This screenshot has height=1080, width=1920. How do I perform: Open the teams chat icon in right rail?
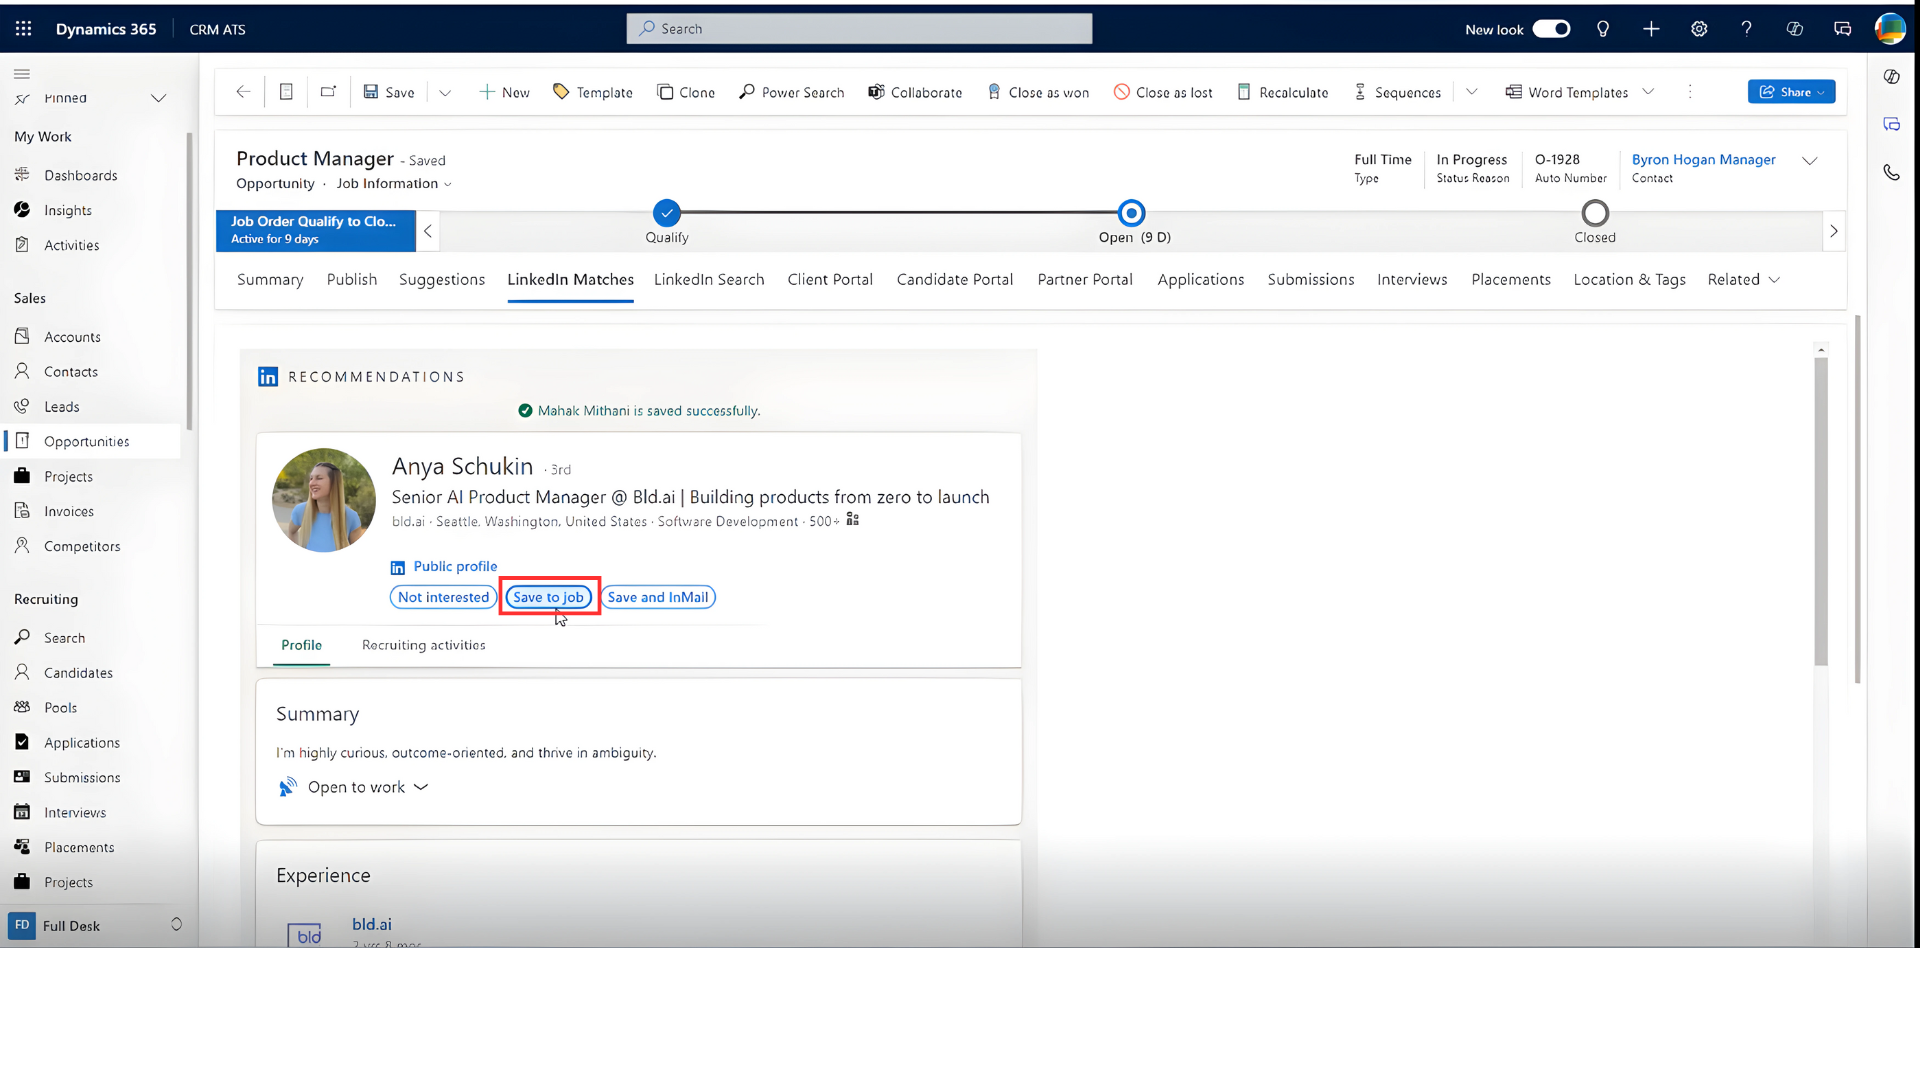(x=1891, y=125)
